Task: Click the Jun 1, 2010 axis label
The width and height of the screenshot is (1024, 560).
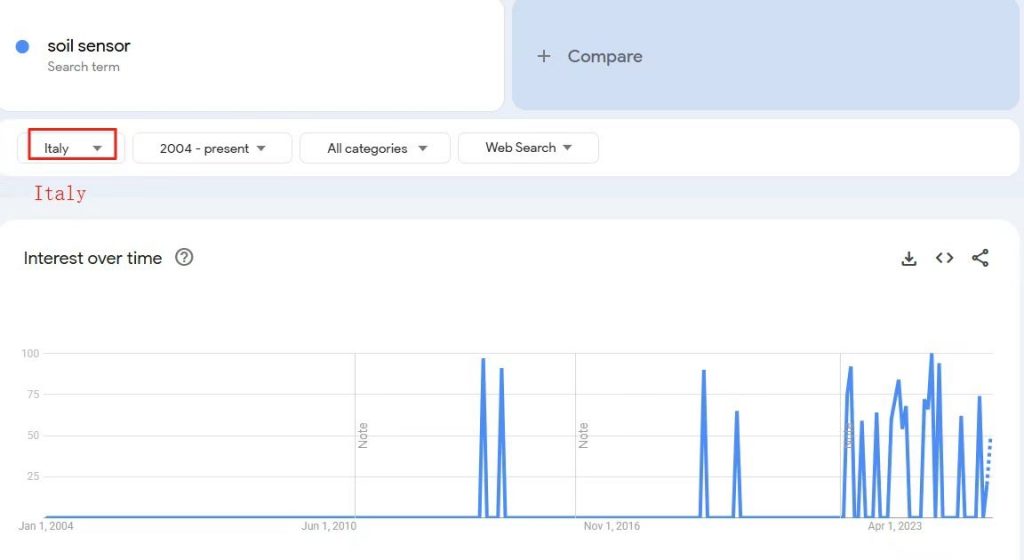Action: [328, 526]
